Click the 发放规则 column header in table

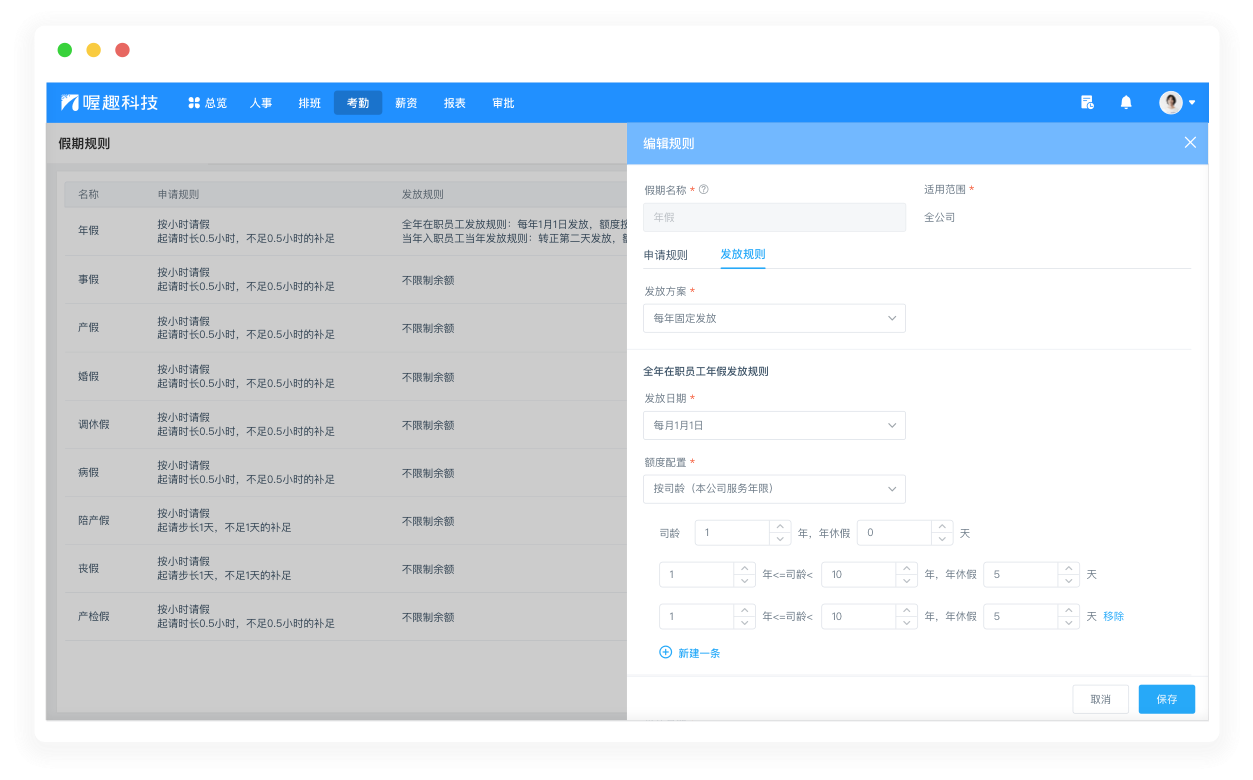point(423,194)
